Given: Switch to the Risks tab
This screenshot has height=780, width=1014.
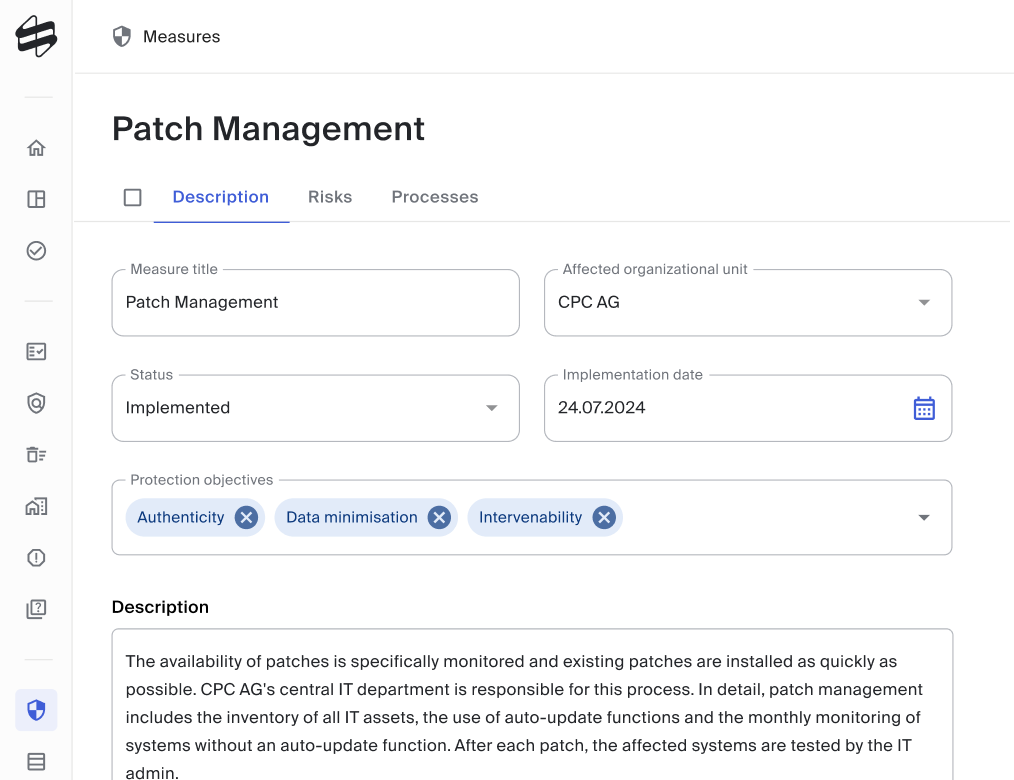Looking at the screenshot, I should click(x=330, y=197).
